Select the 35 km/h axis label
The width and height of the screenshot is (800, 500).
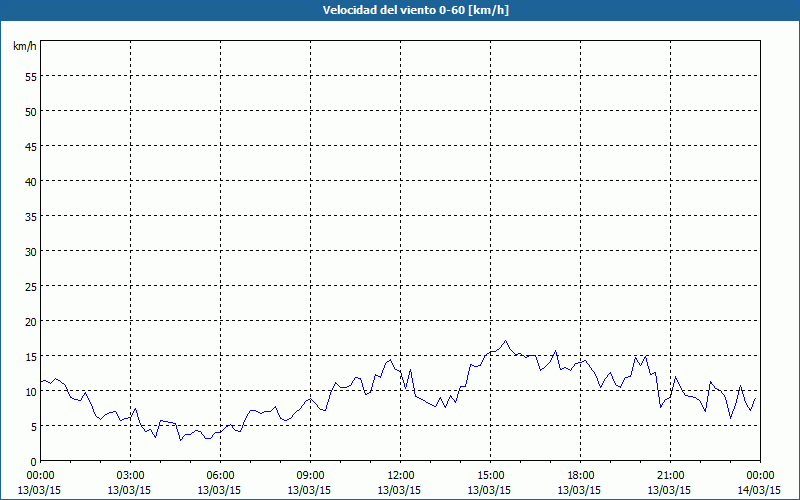pos(31,217)
